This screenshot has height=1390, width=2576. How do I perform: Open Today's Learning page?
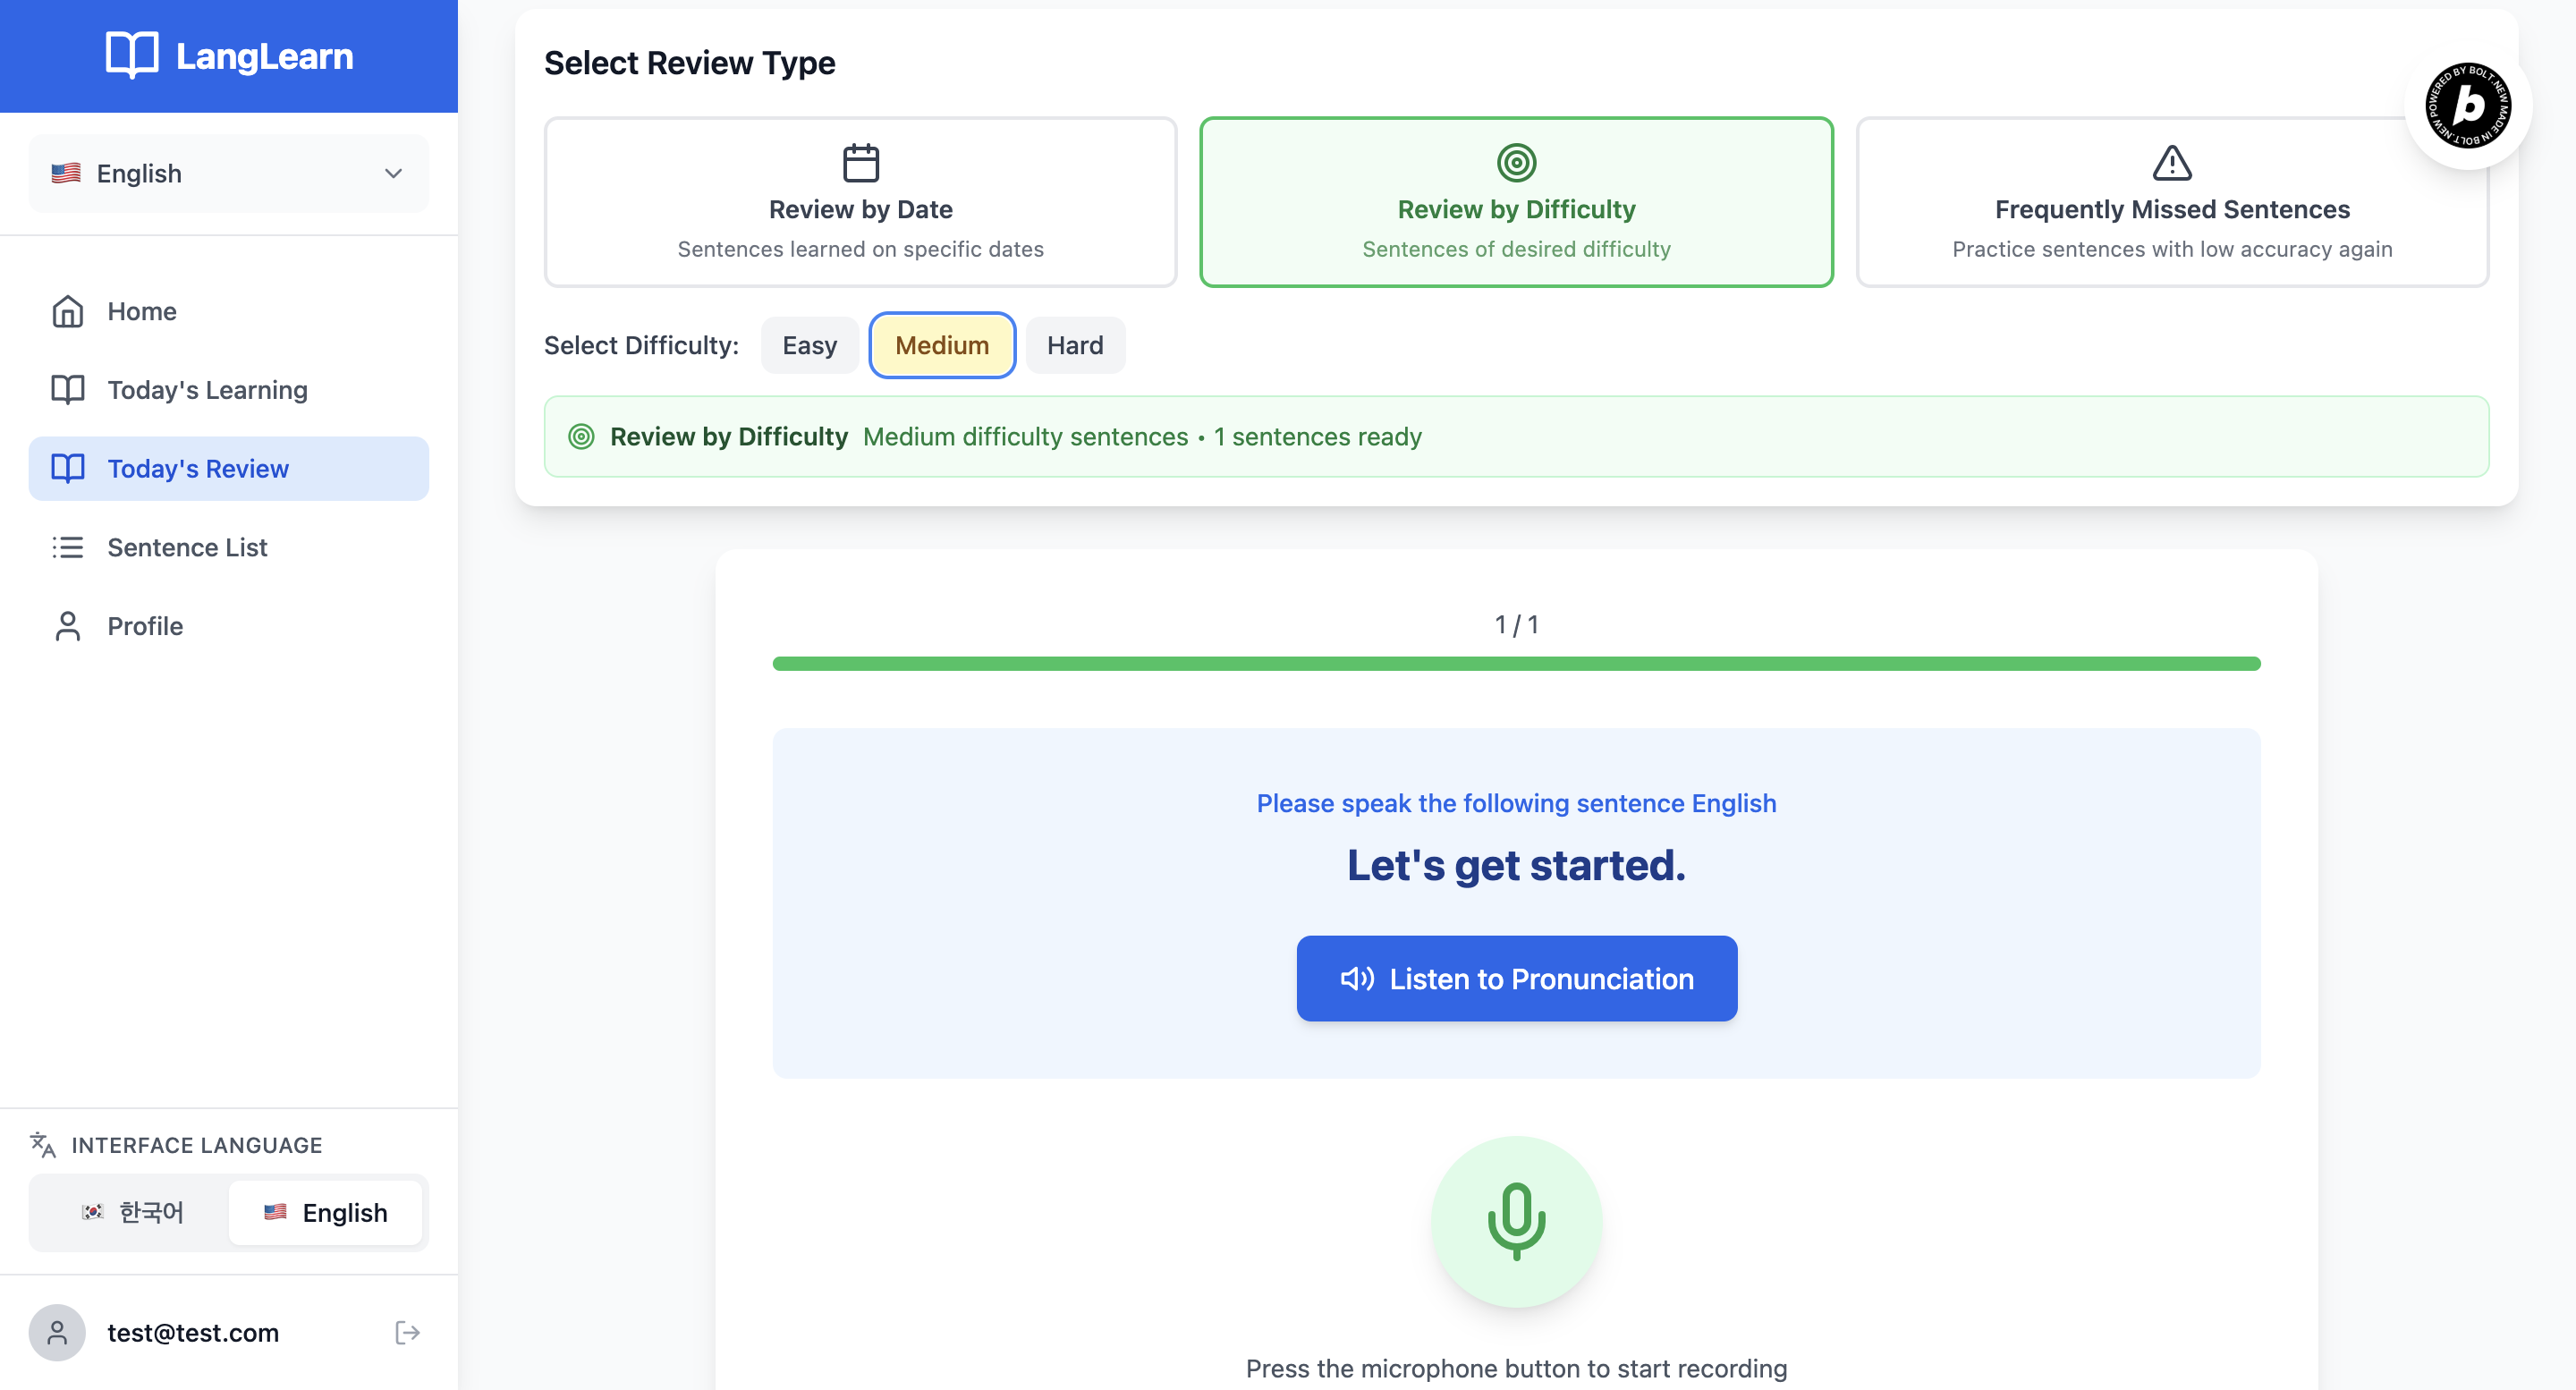coord(207,390)
